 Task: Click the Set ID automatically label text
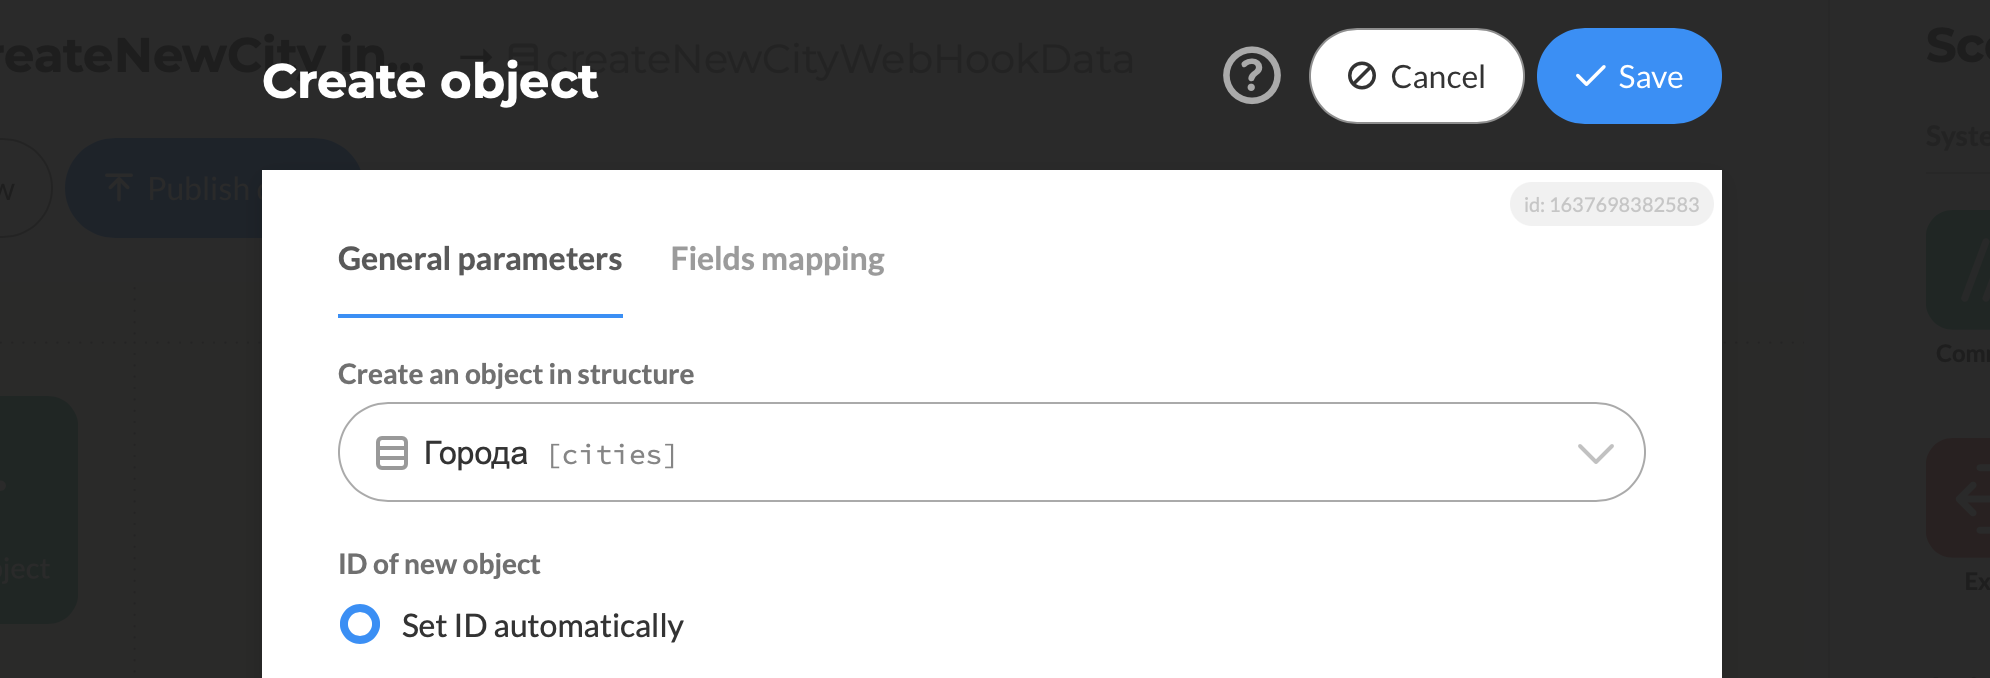pyautogui.click(x=542, y=626)
